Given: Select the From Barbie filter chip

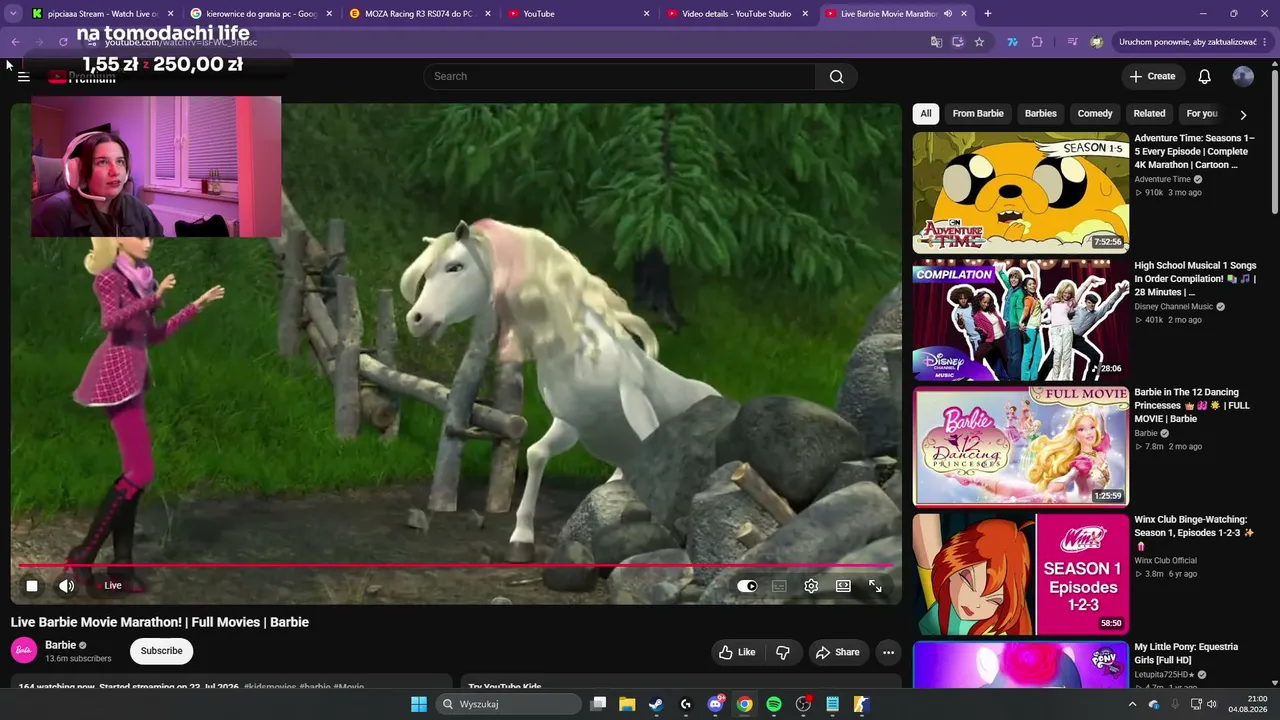Looking at the screenshot, I should point(978,114).
